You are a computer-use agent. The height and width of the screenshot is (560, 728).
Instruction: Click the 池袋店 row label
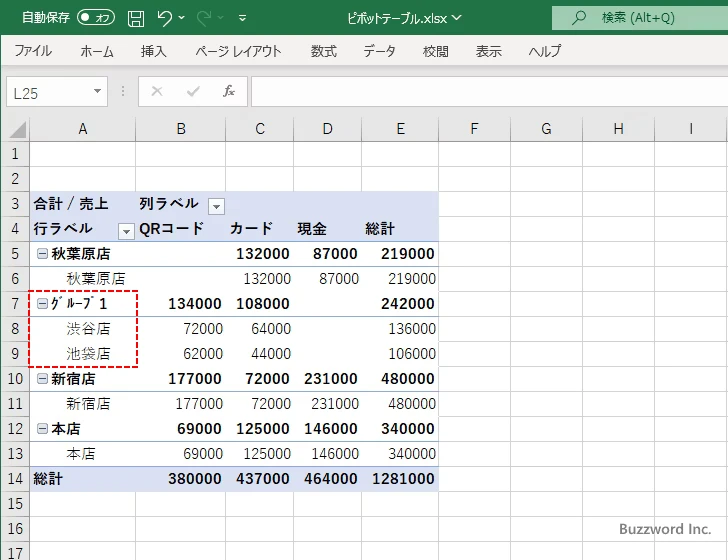pos(88,354)
